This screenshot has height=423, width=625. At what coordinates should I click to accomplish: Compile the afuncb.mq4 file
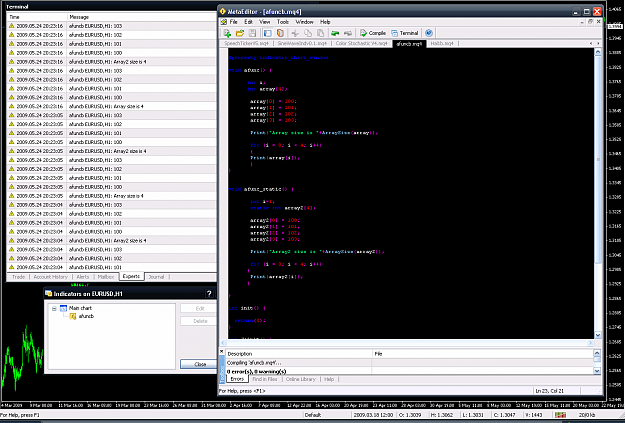click(373, 33)
